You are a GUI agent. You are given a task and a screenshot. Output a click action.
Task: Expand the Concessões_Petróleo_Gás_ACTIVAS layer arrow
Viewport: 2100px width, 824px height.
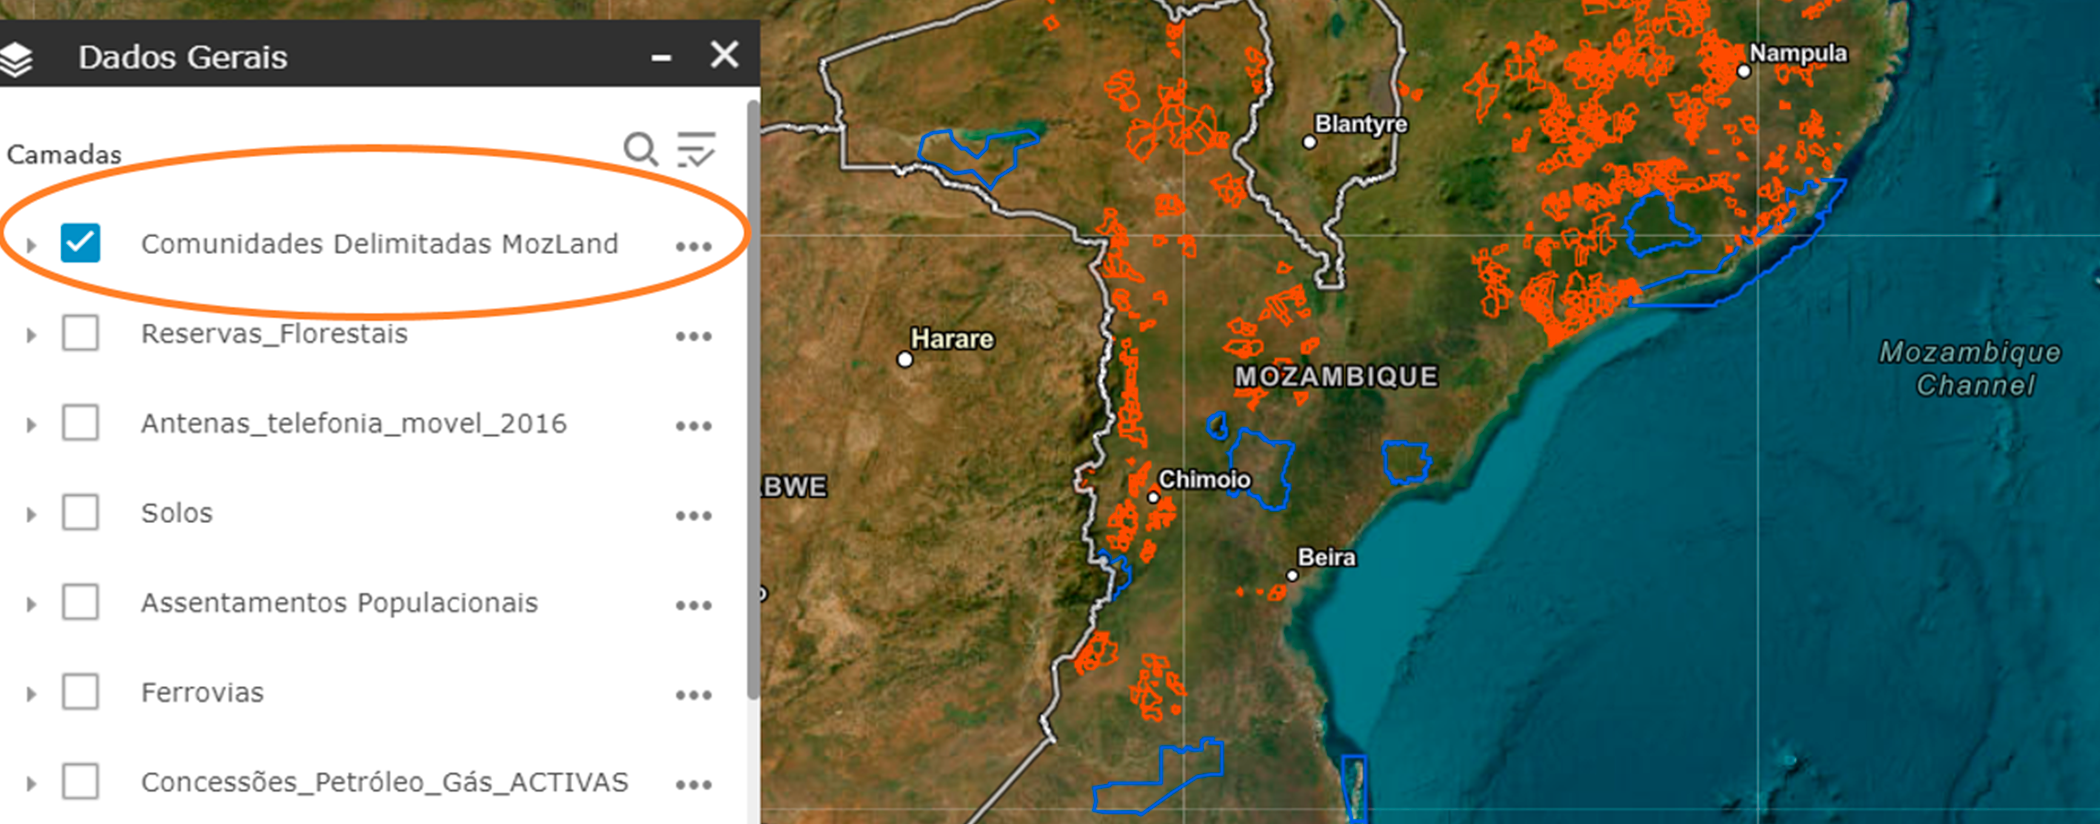click(x=31, y=784)
